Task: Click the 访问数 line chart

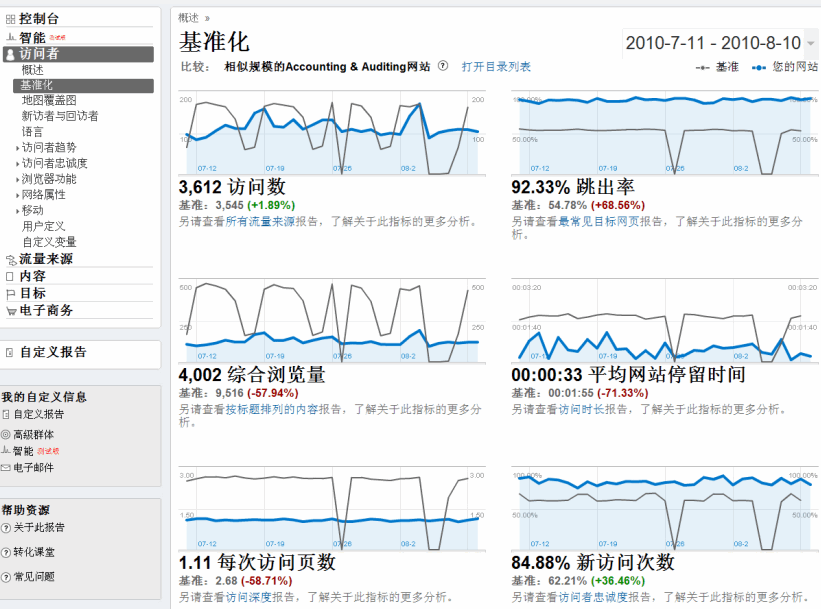Action: click(331, 130)
